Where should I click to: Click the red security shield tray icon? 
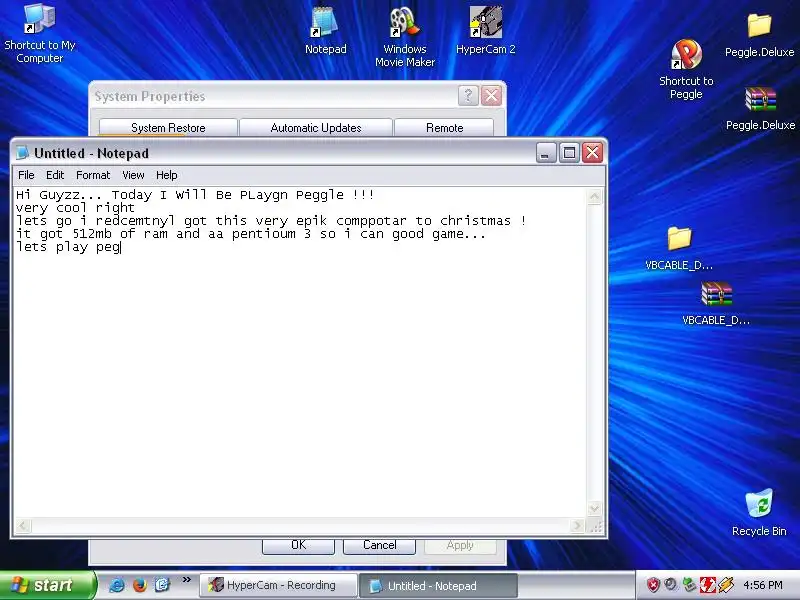click(x=653, y=585)
